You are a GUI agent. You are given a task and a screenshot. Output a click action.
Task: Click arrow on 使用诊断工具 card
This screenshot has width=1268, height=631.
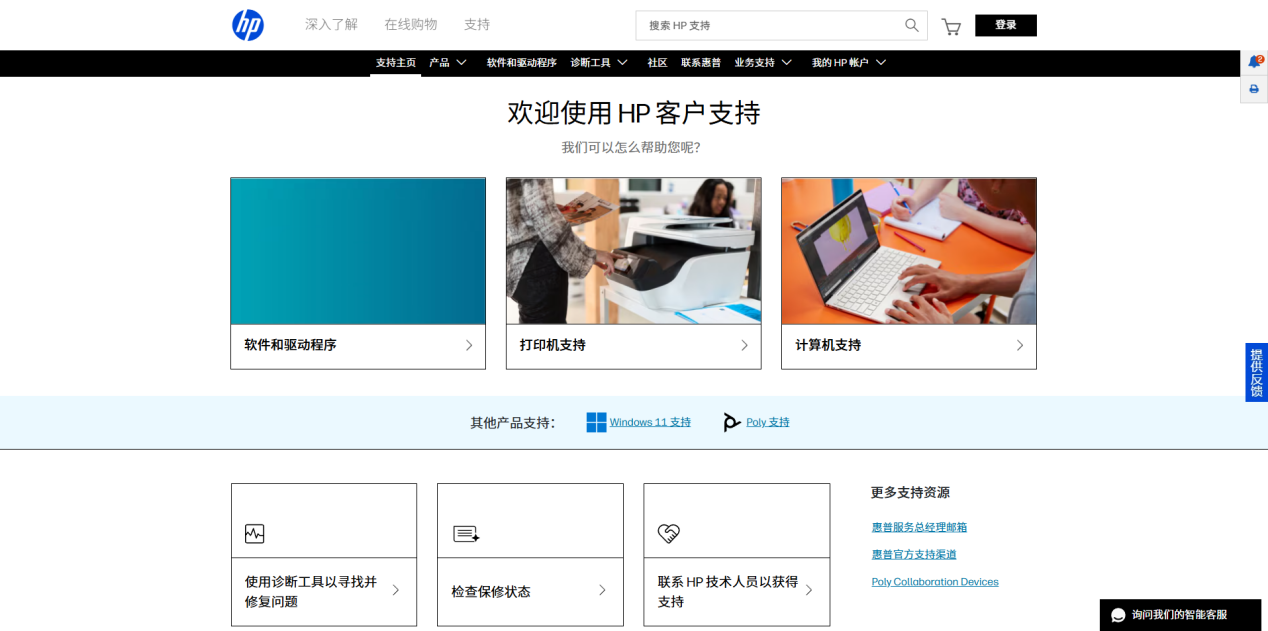pyautogui.click(x=396, y=590)
